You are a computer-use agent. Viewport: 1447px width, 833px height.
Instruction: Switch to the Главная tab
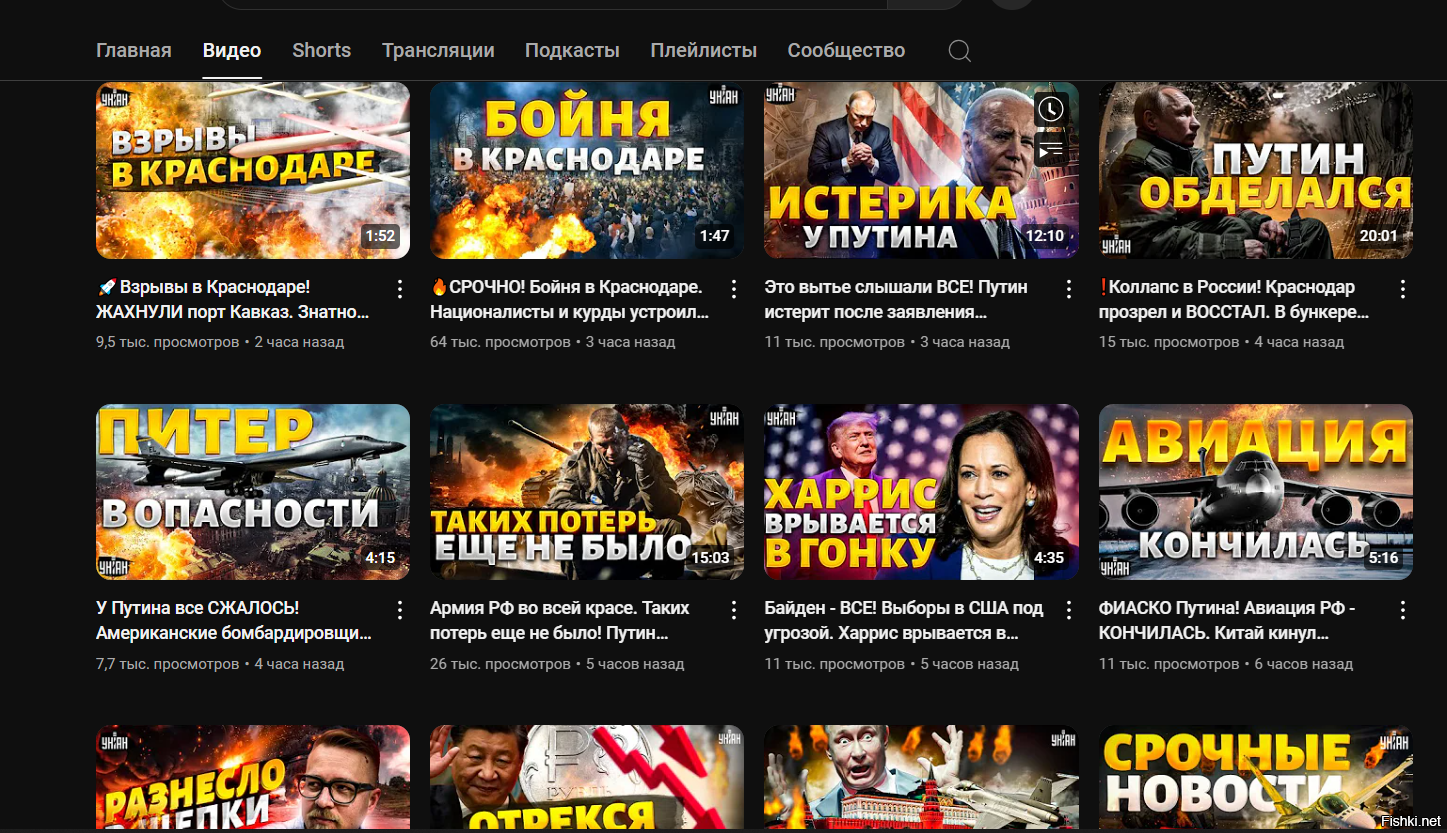pos(134,51)
